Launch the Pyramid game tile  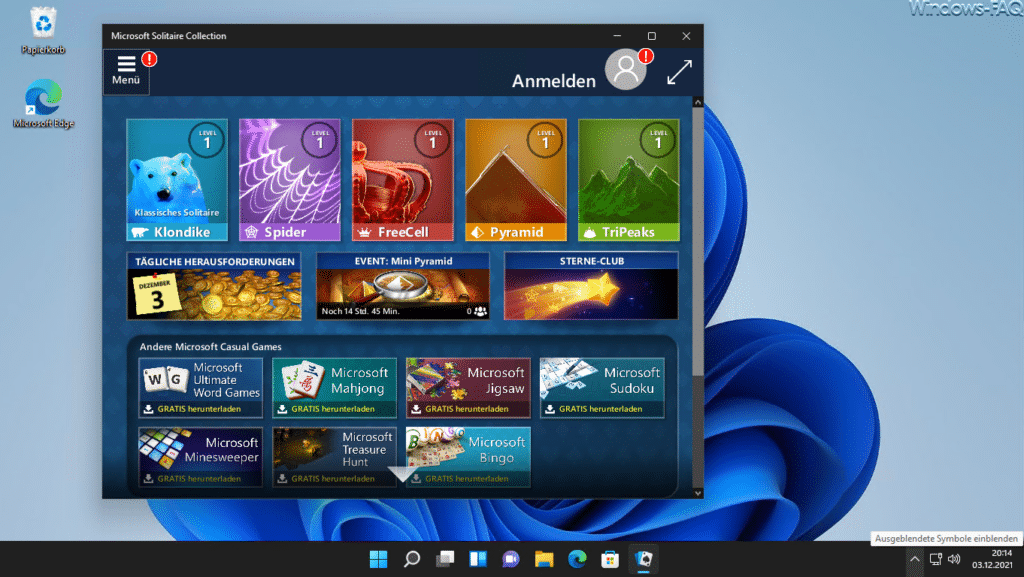516,180
